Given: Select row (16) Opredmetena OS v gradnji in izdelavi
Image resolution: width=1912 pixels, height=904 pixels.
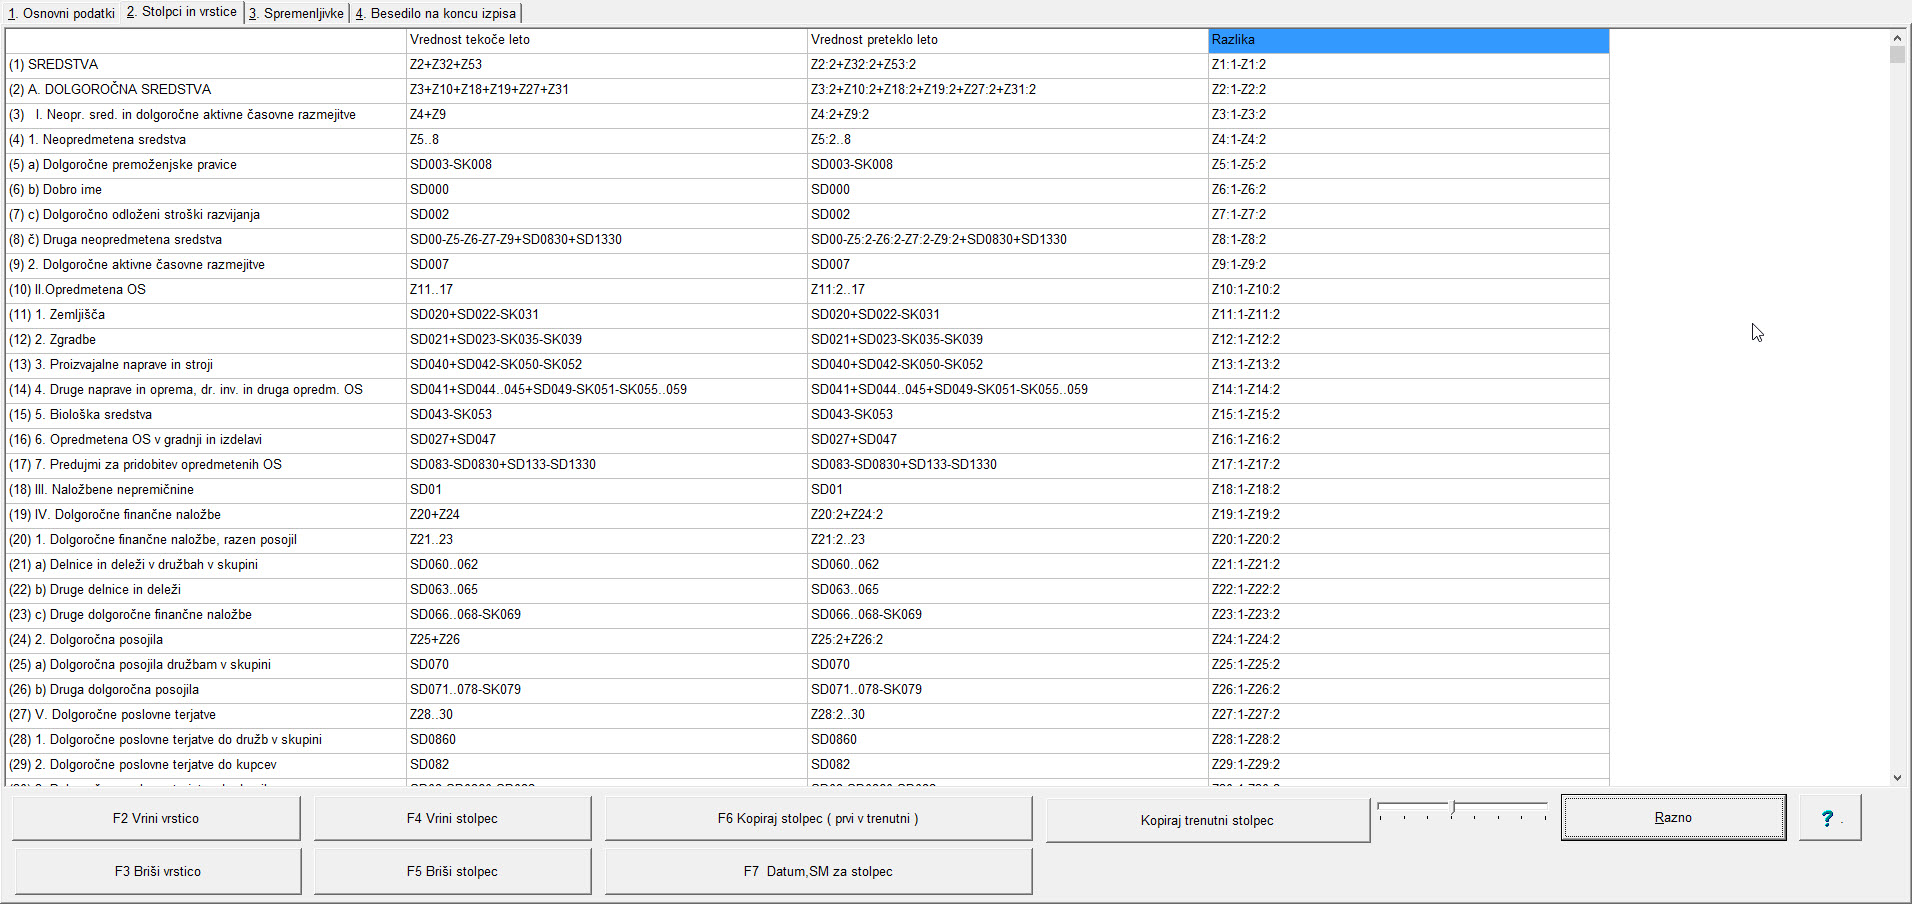Looking at the screenshot, I should (x=206, y=440).
